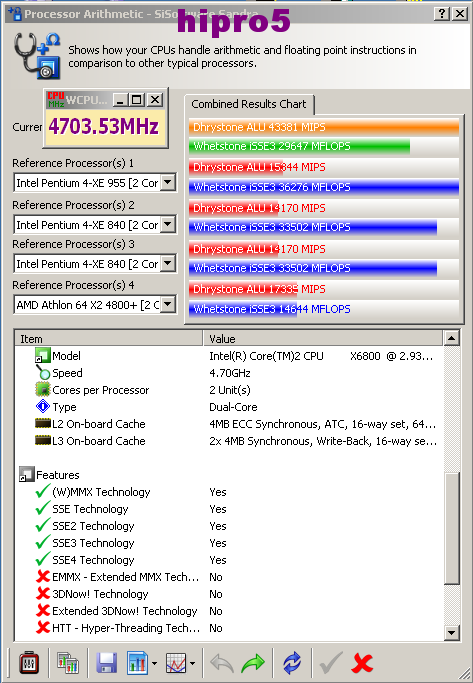This screenshot has height=683, width=473.
Task: Click the blue diamond Type icon
Action: pos(43,406)
